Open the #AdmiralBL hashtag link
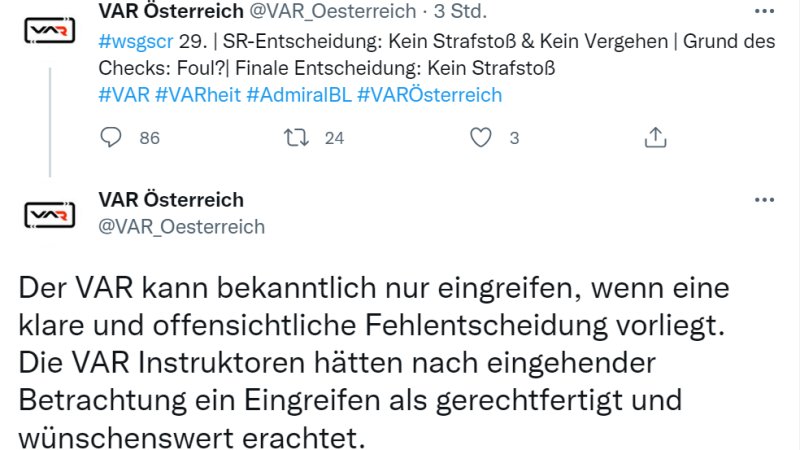This screenshot has width=800, height=450. 297,95
